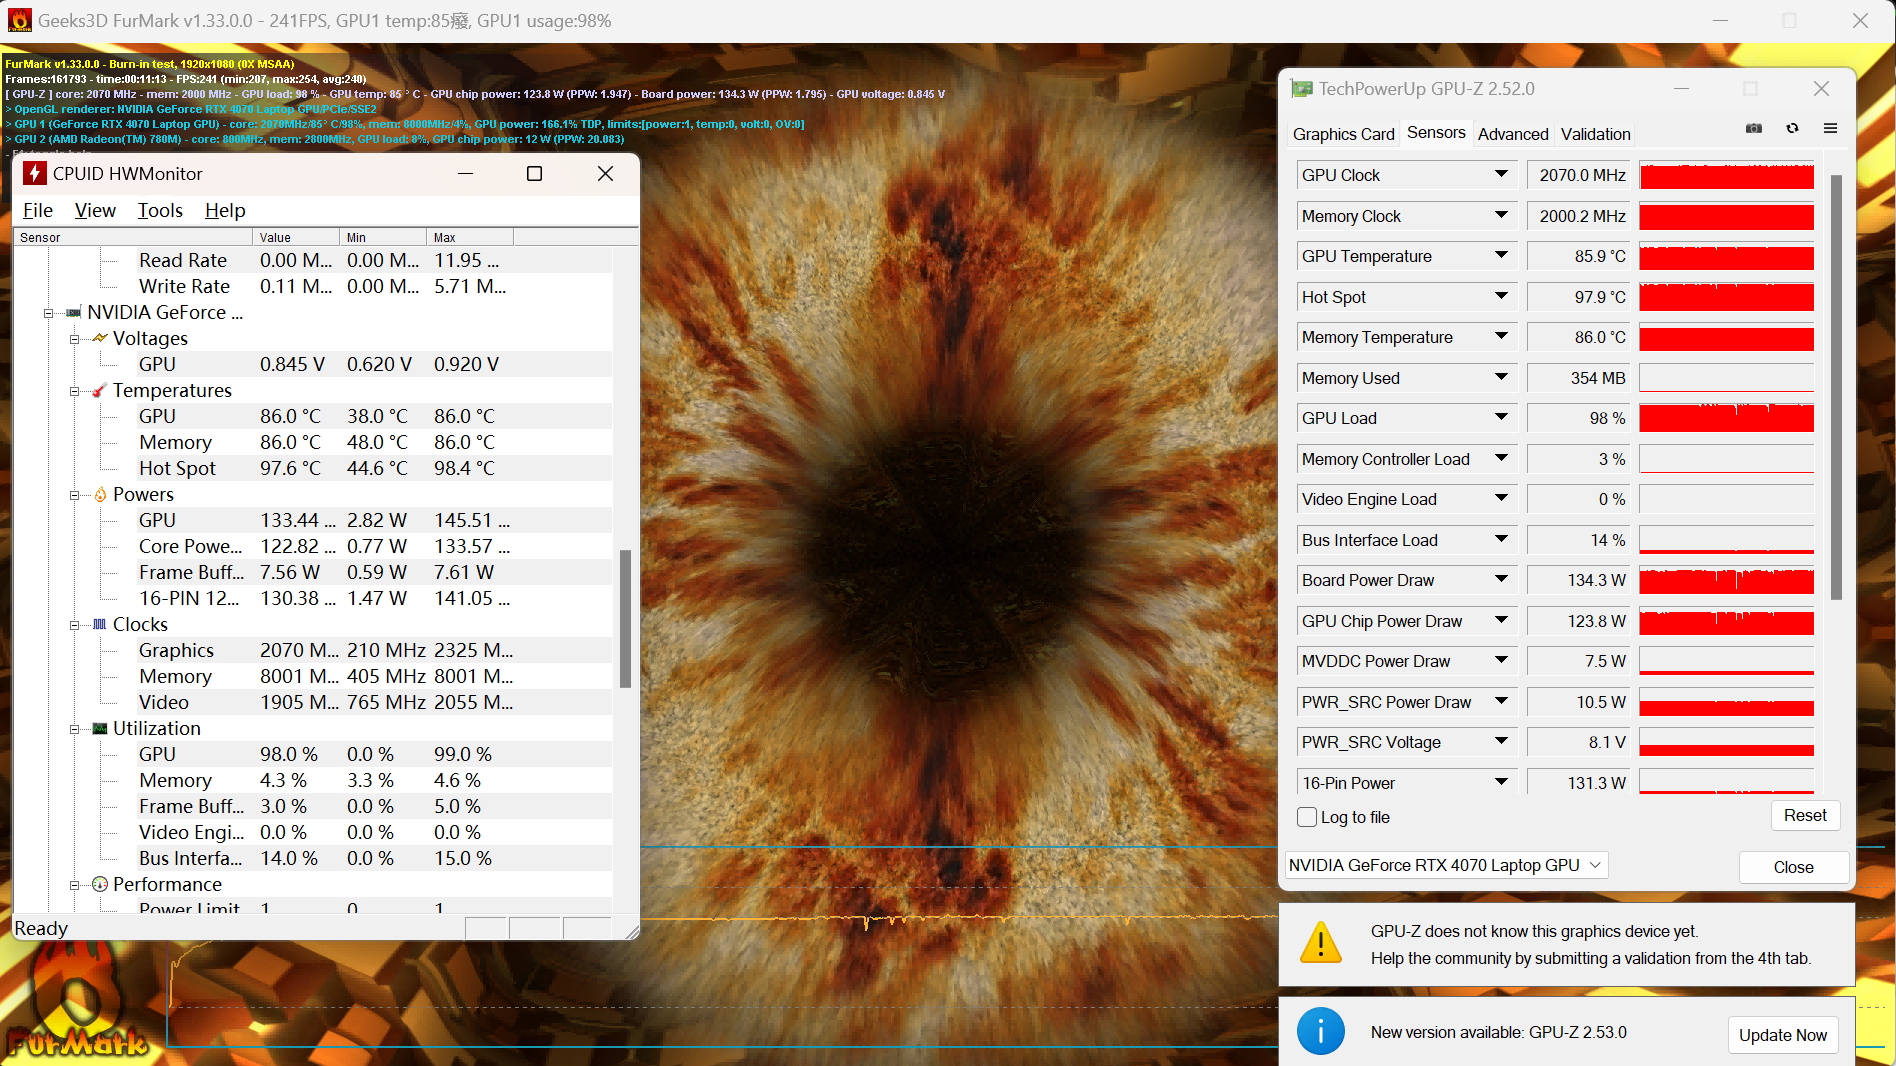Click the Utilization chip icon
This screenshot has height=1066, width=1896.
click(x=100, y=728)
